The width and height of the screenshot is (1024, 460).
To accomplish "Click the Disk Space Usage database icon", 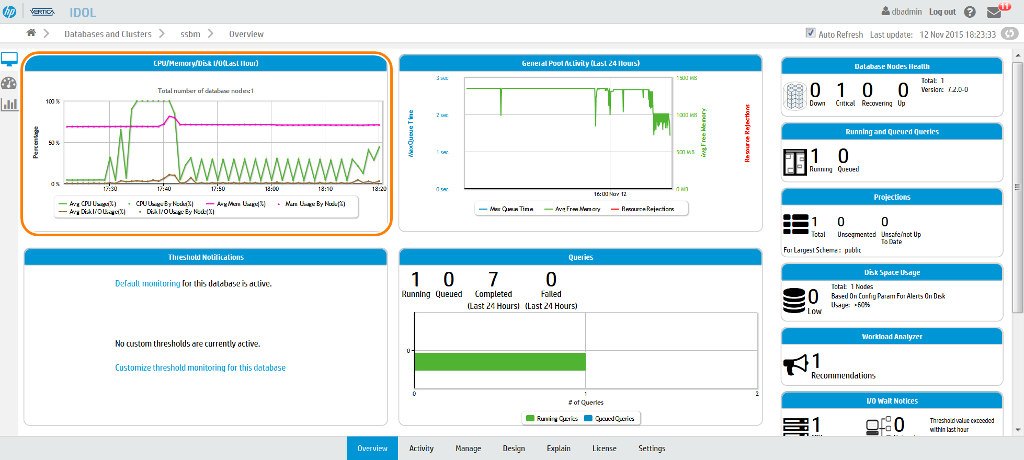I will tap(795, 298).
